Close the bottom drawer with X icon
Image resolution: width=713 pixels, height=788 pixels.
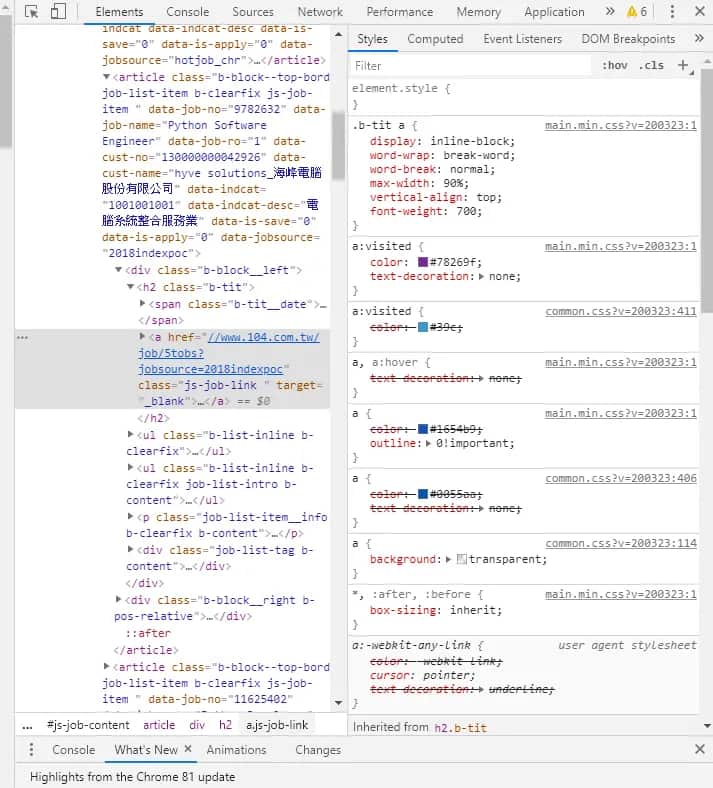699,750
